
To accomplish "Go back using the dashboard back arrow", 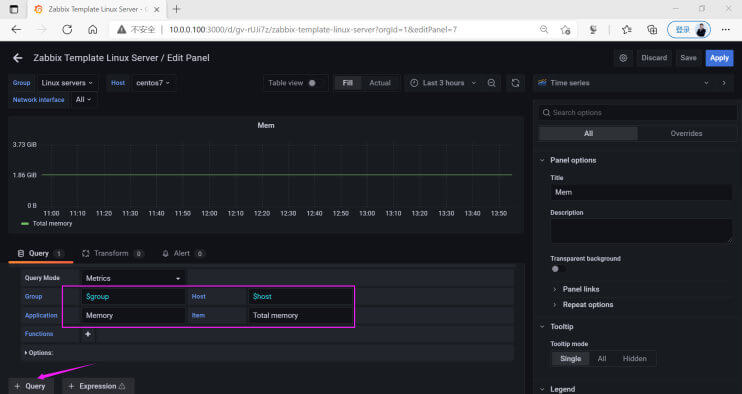I will 18,58.
